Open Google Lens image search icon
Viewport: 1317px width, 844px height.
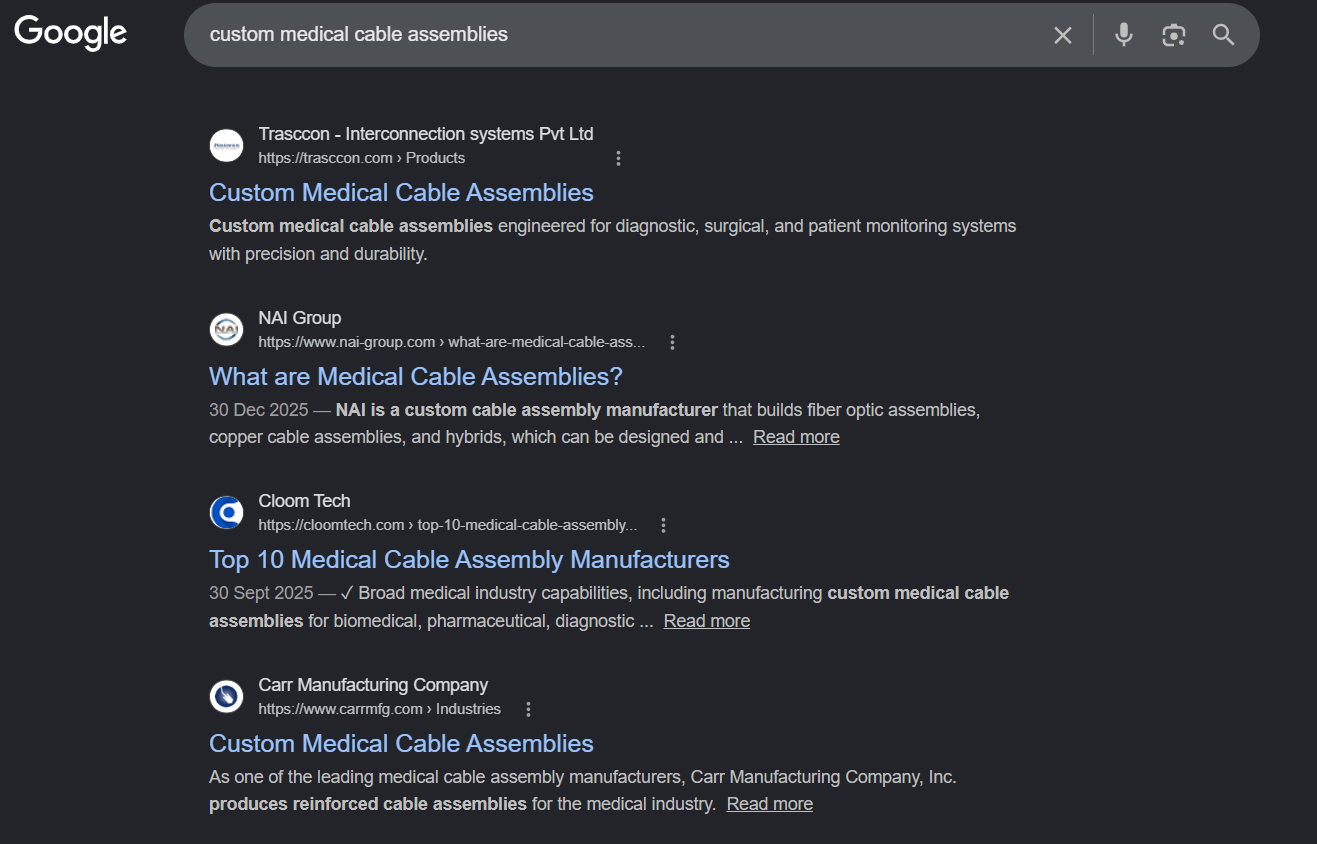(x=1174, y=35)
